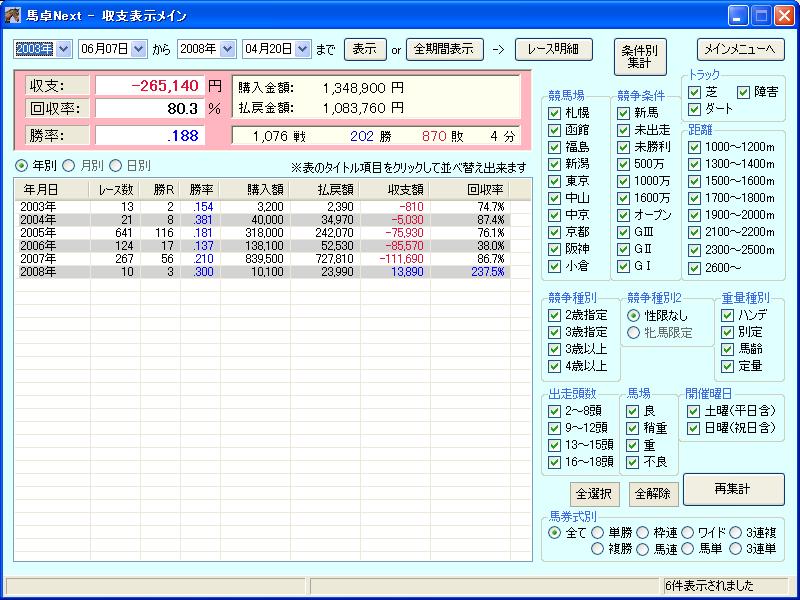
Task: Disable the ダート track checkbox
Action: pyautogui.click(x=694, y=108)
